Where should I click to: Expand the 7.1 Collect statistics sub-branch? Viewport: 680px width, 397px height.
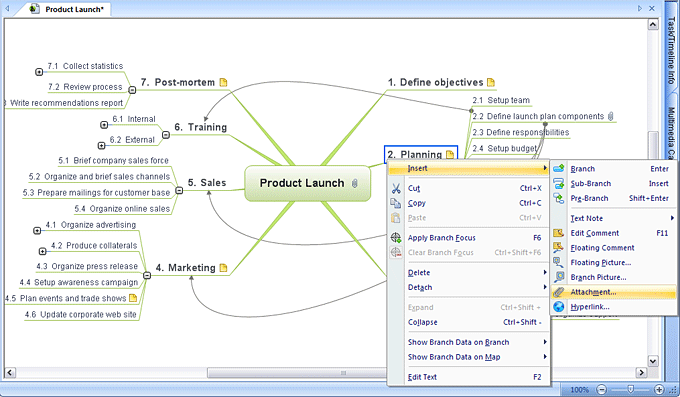tap(39, 72)
